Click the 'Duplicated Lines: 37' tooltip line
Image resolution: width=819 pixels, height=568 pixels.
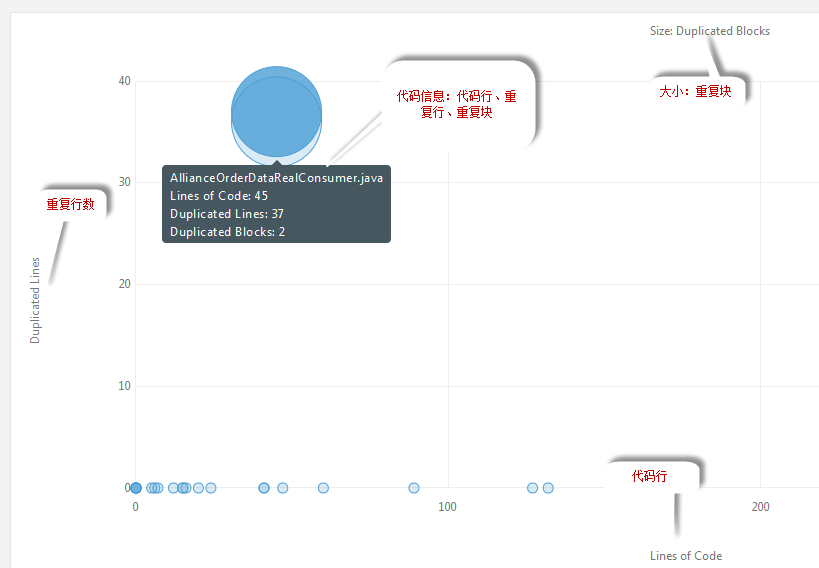[227, 214]
